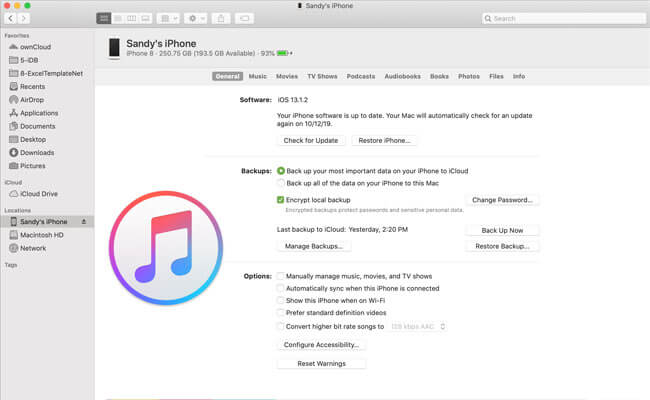Screen dimensions: 650x400
Task: Select back up to this Mac radio option
Action: point(281,183)
